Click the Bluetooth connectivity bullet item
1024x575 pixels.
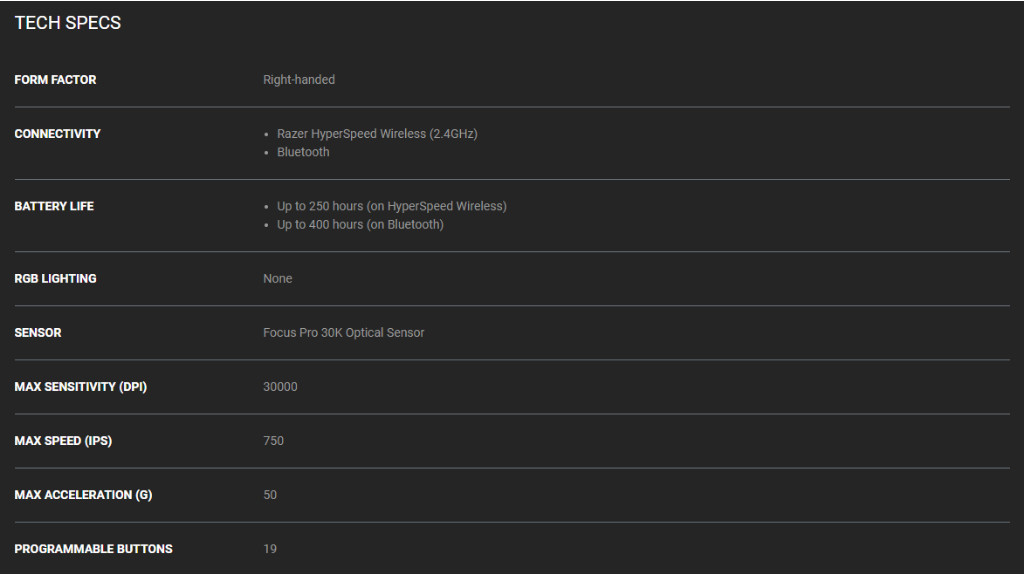point(303,152)
